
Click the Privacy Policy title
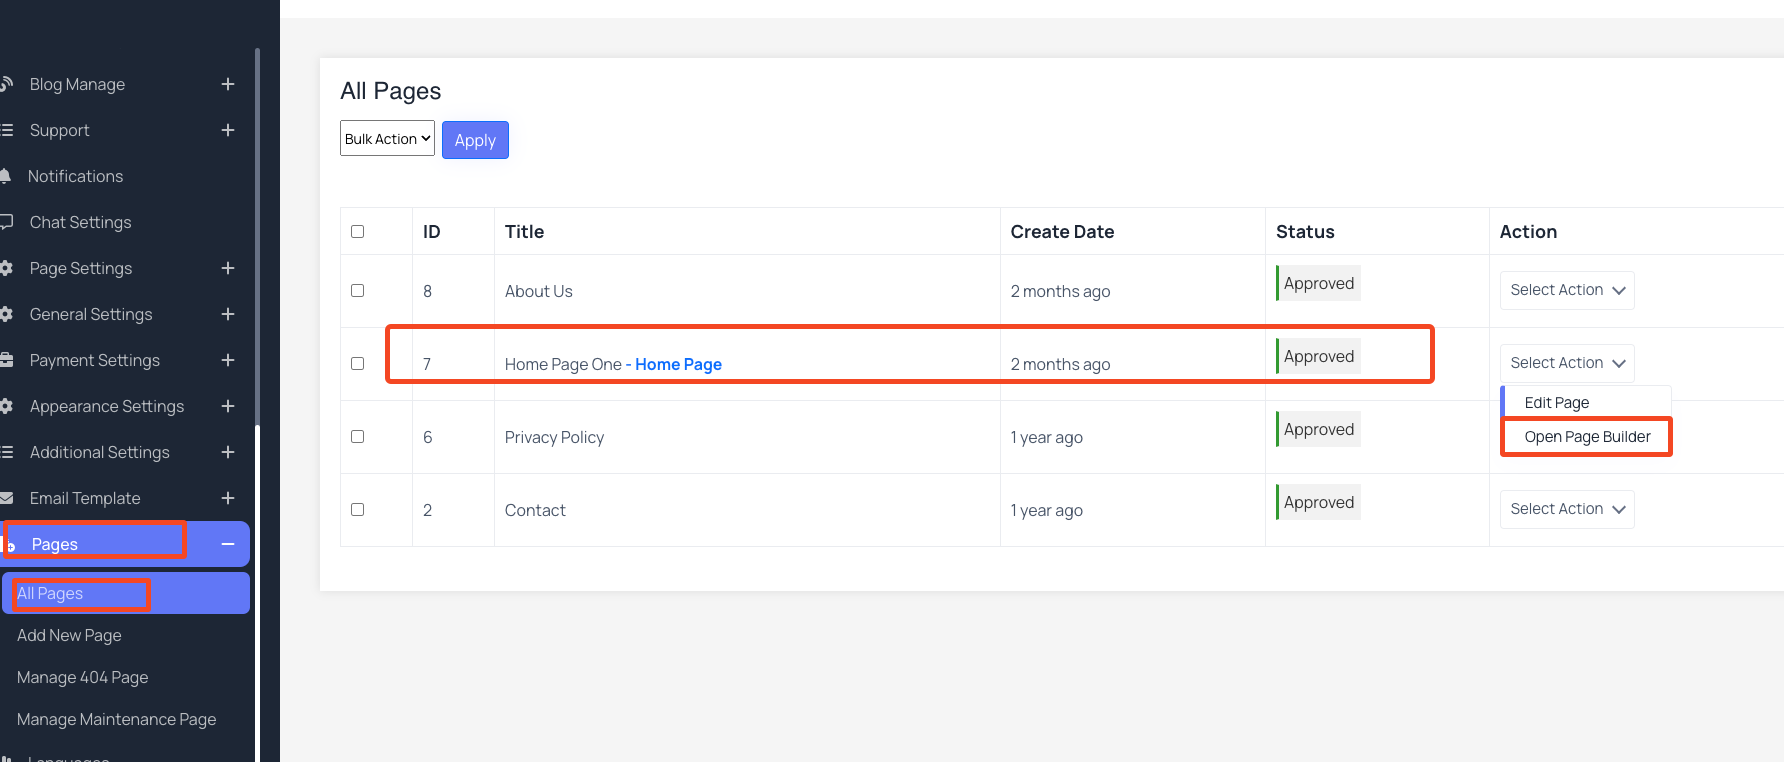554,437
